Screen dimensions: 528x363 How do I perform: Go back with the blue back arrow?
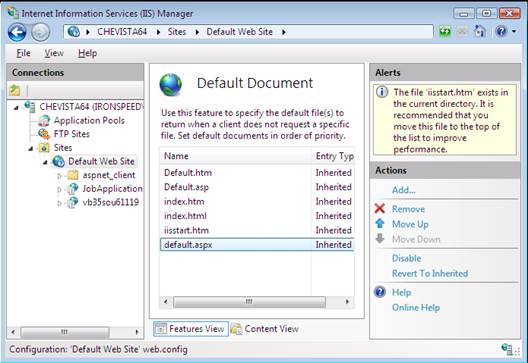point(17,32)
